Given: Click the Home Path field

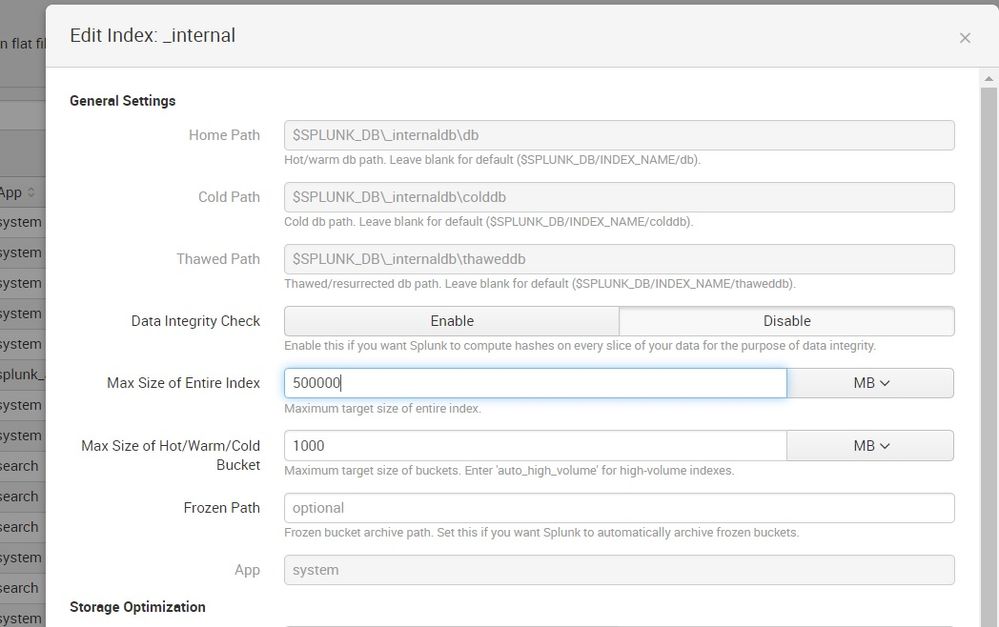Looking at the screenshot, I should (x=619, y=135).
